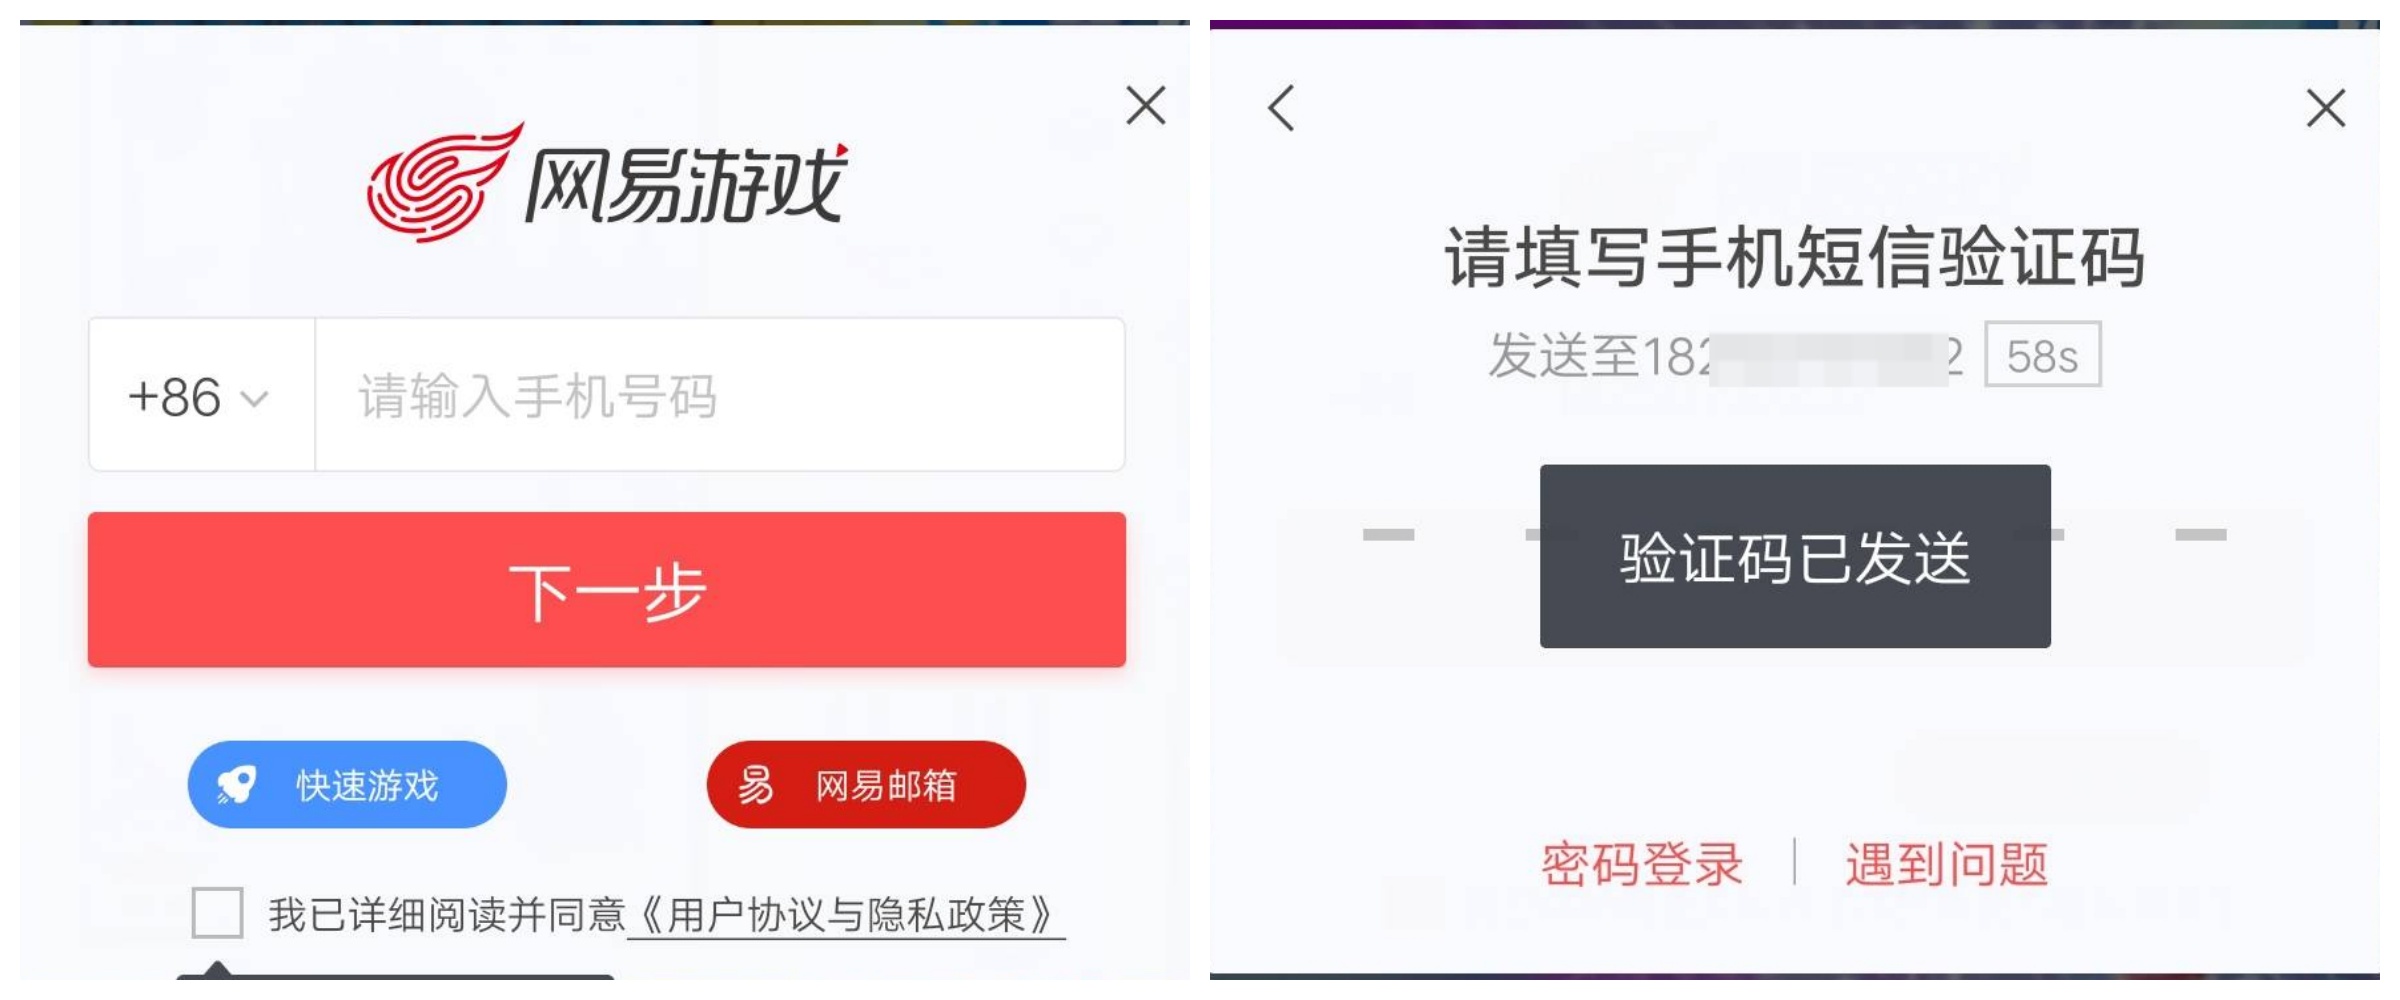Tick the agreement checkbox before 我已详细阅读并同意
This screenshot has height=1000, width=2400.
click(x=217, y=912)
